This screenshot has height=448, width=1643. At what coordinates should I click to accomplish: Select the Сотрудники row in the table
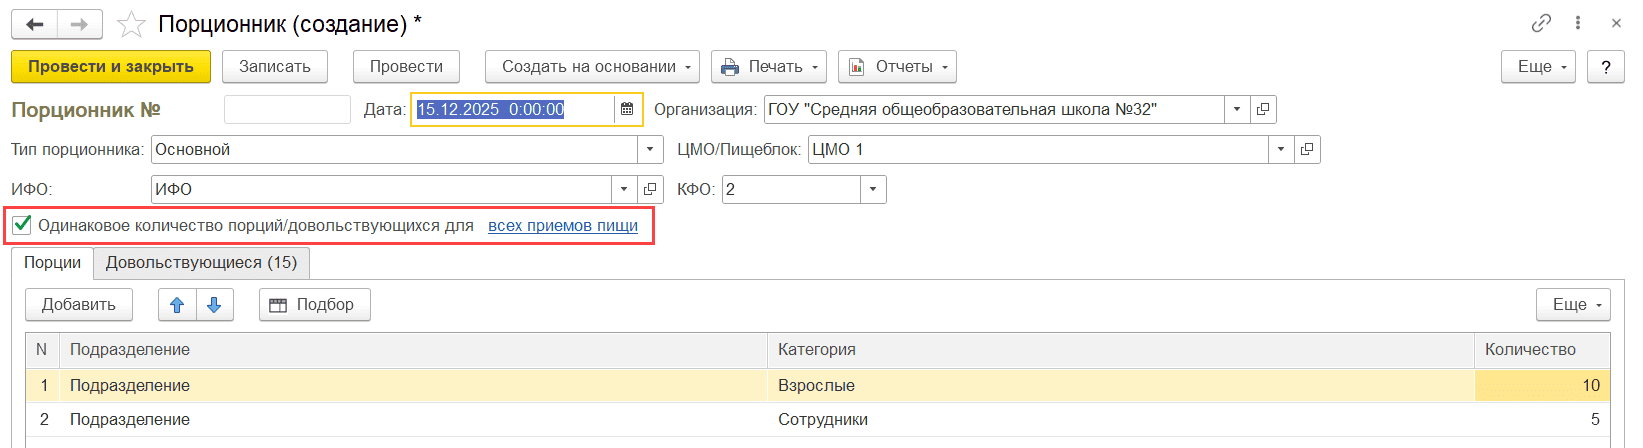[822, 420]
